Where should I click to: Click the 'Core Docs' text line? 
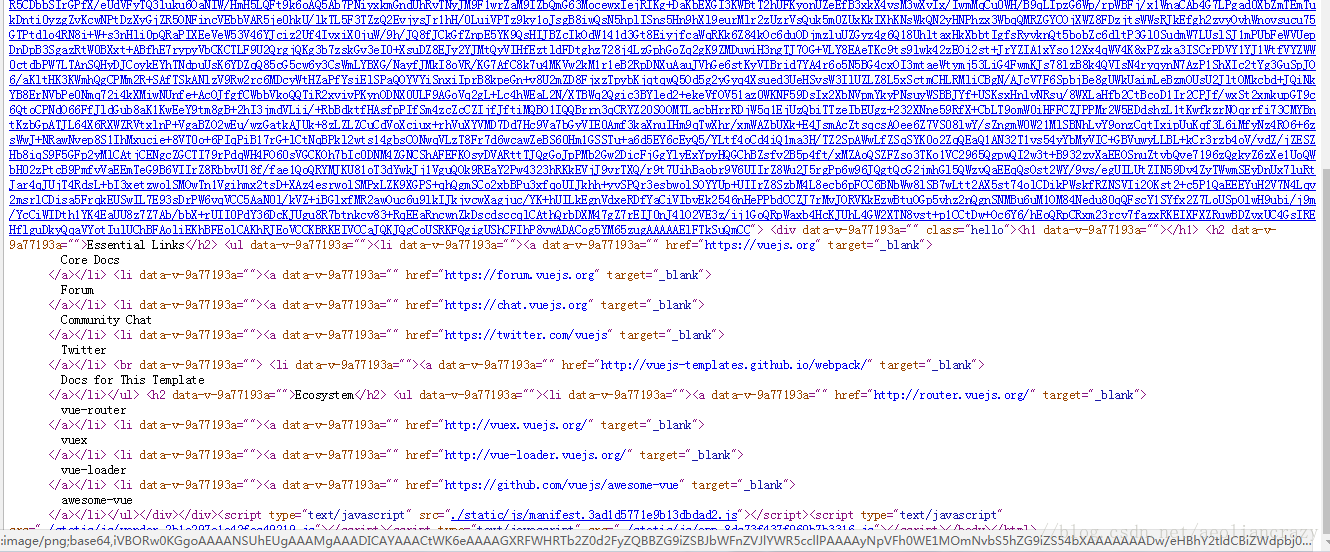coord(90,260)
